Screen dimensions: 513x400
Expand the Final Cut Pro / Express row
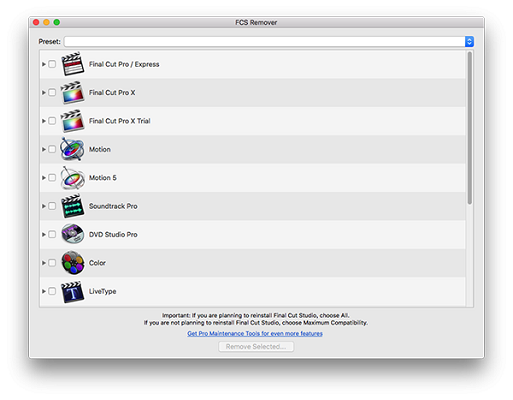[44, 64]
